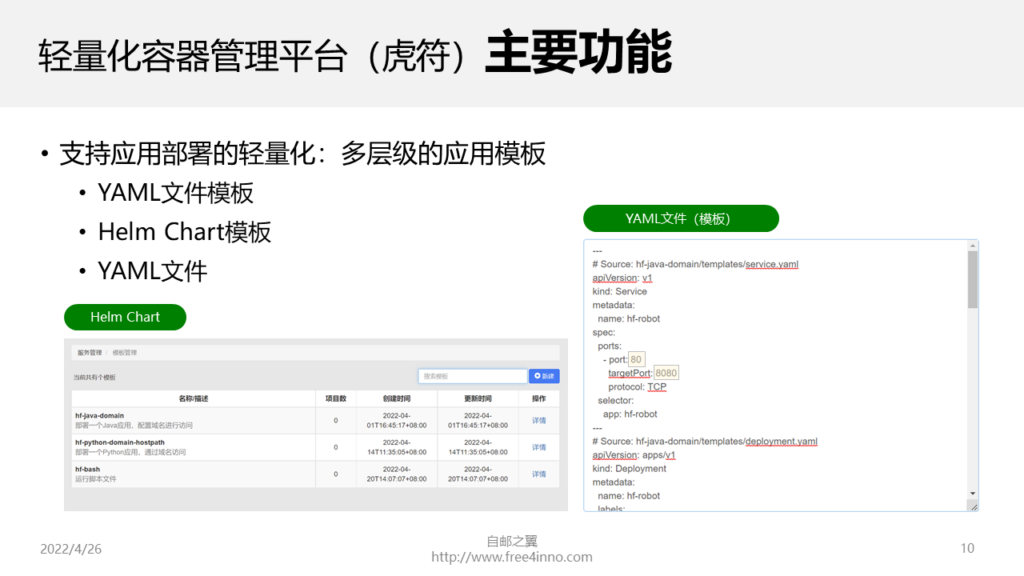
Task: Click the search template input field
Action: [x=472, y=376]
